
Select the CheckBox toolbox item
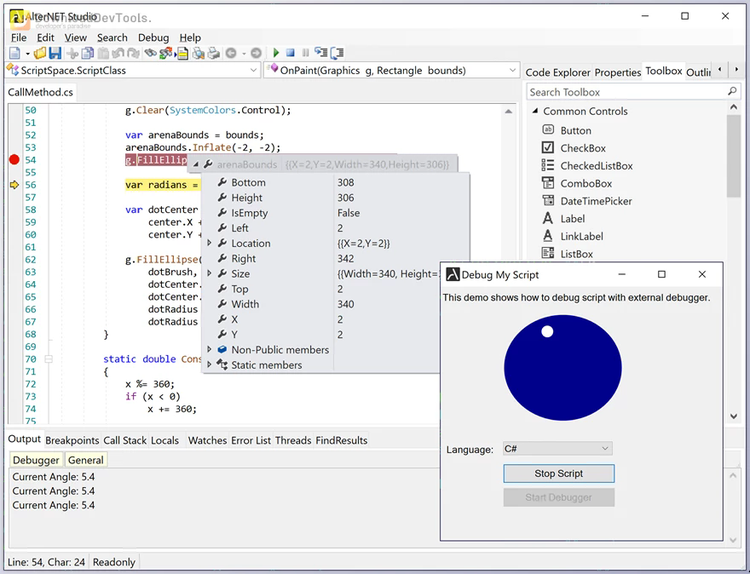(x=583, y=148)
